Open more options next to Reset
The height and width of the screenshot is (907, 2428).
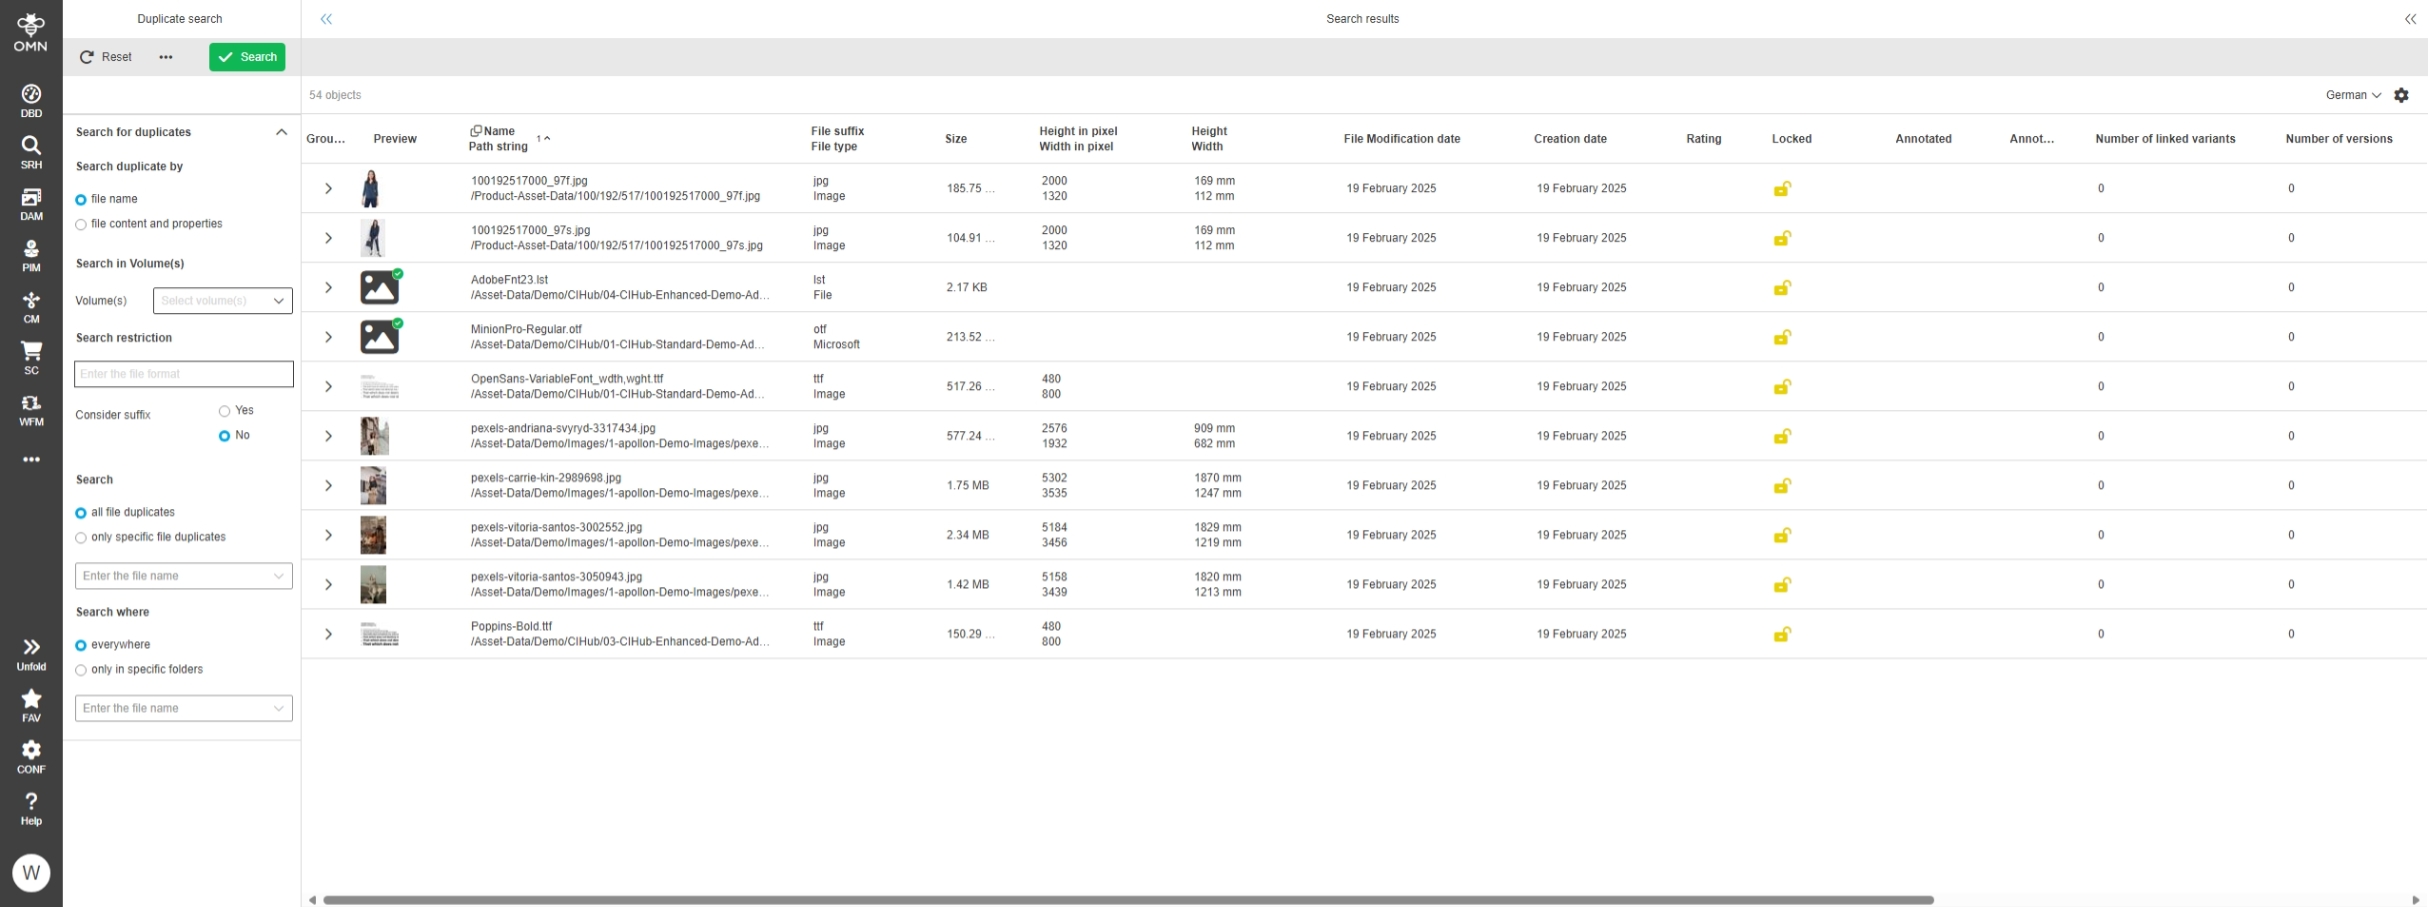[166, 57]
